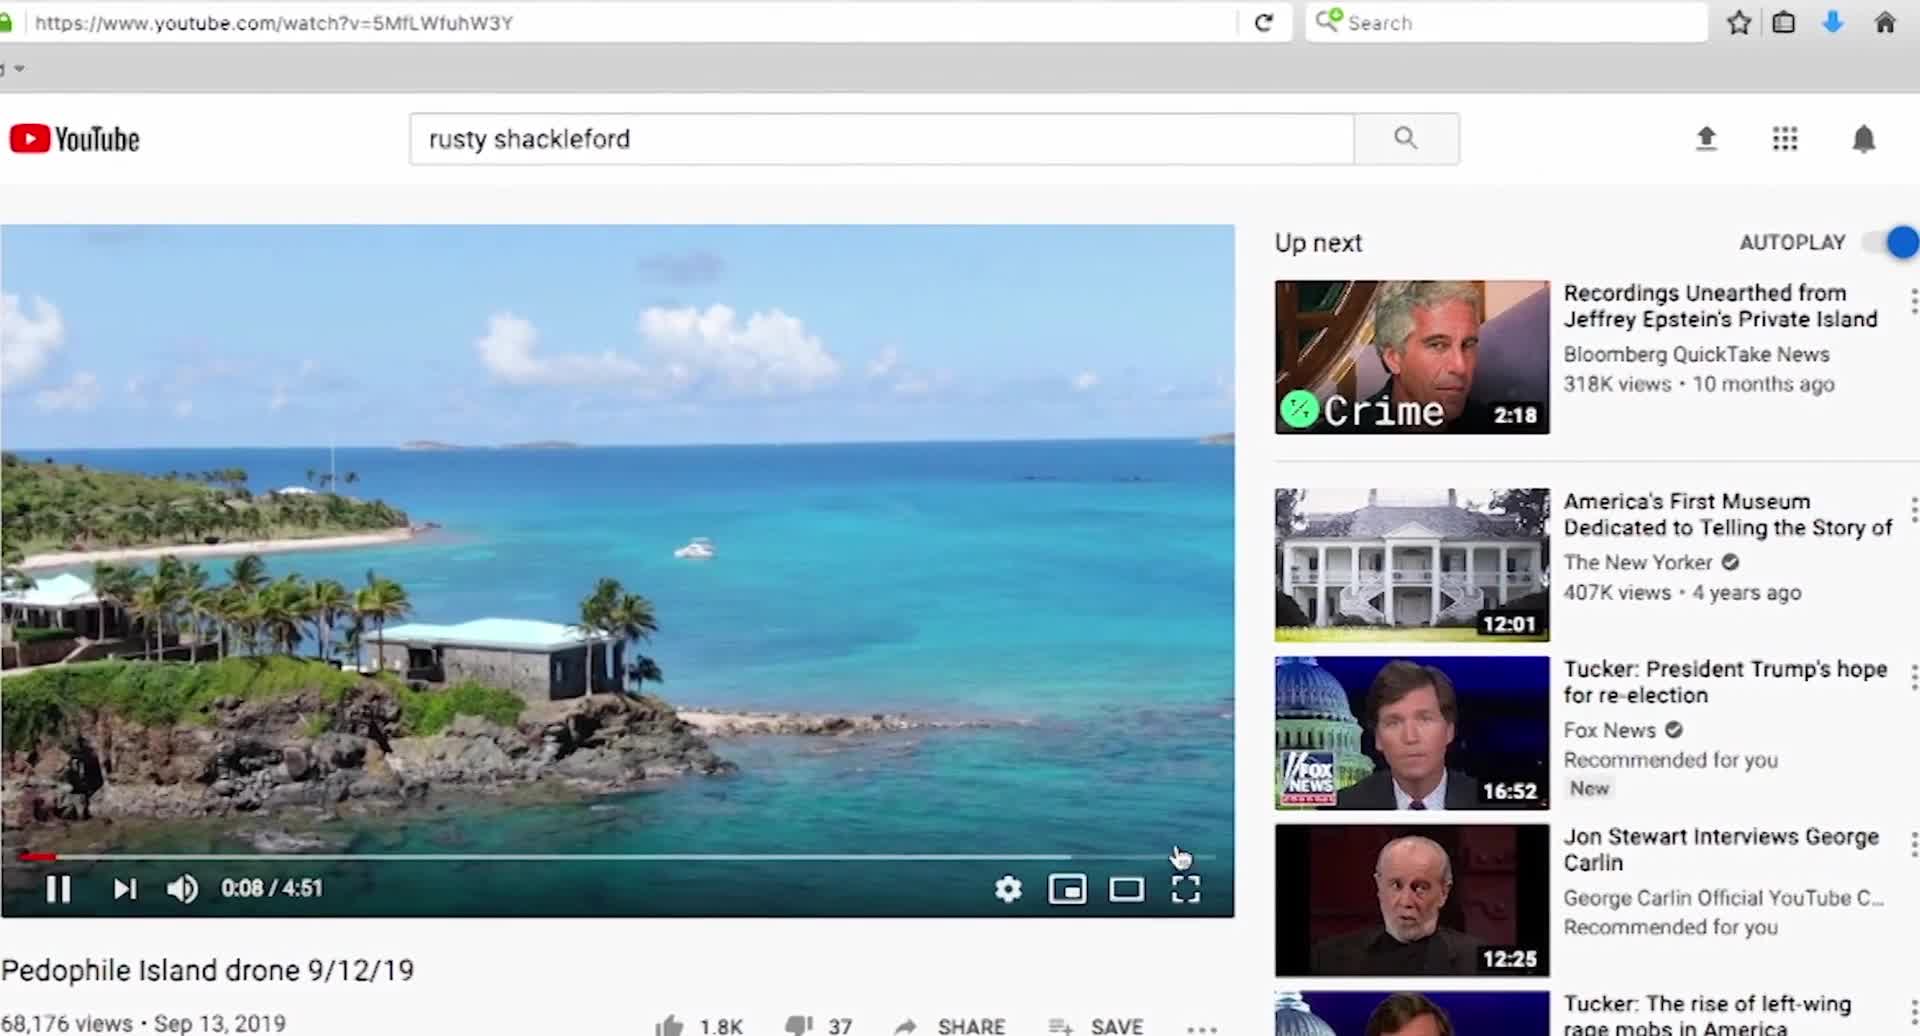
Task: Expand more actions ellipsis beside Save
Action: 1201,1027
